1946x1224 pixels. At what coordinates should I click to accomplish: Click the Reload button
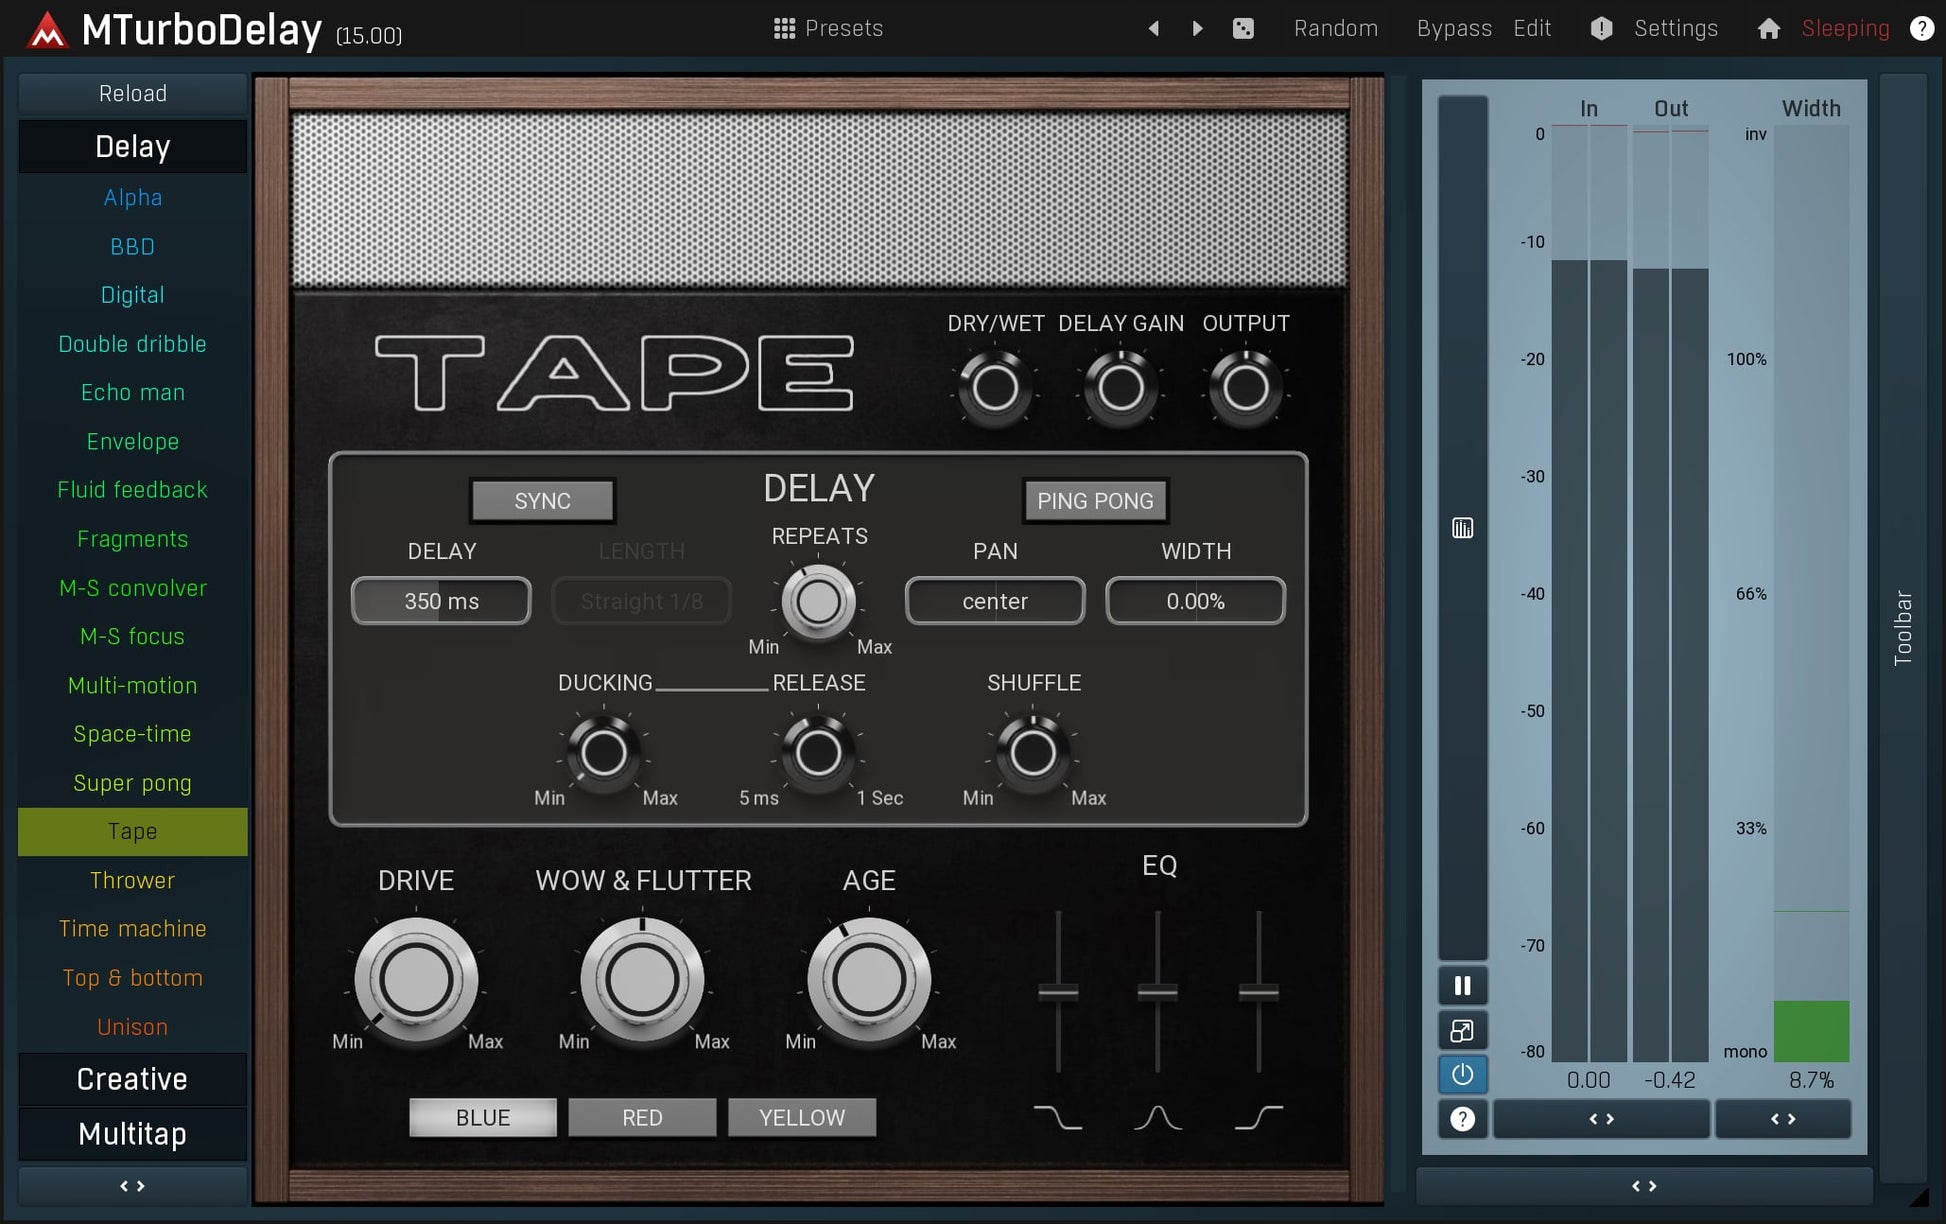pos(131,93)
